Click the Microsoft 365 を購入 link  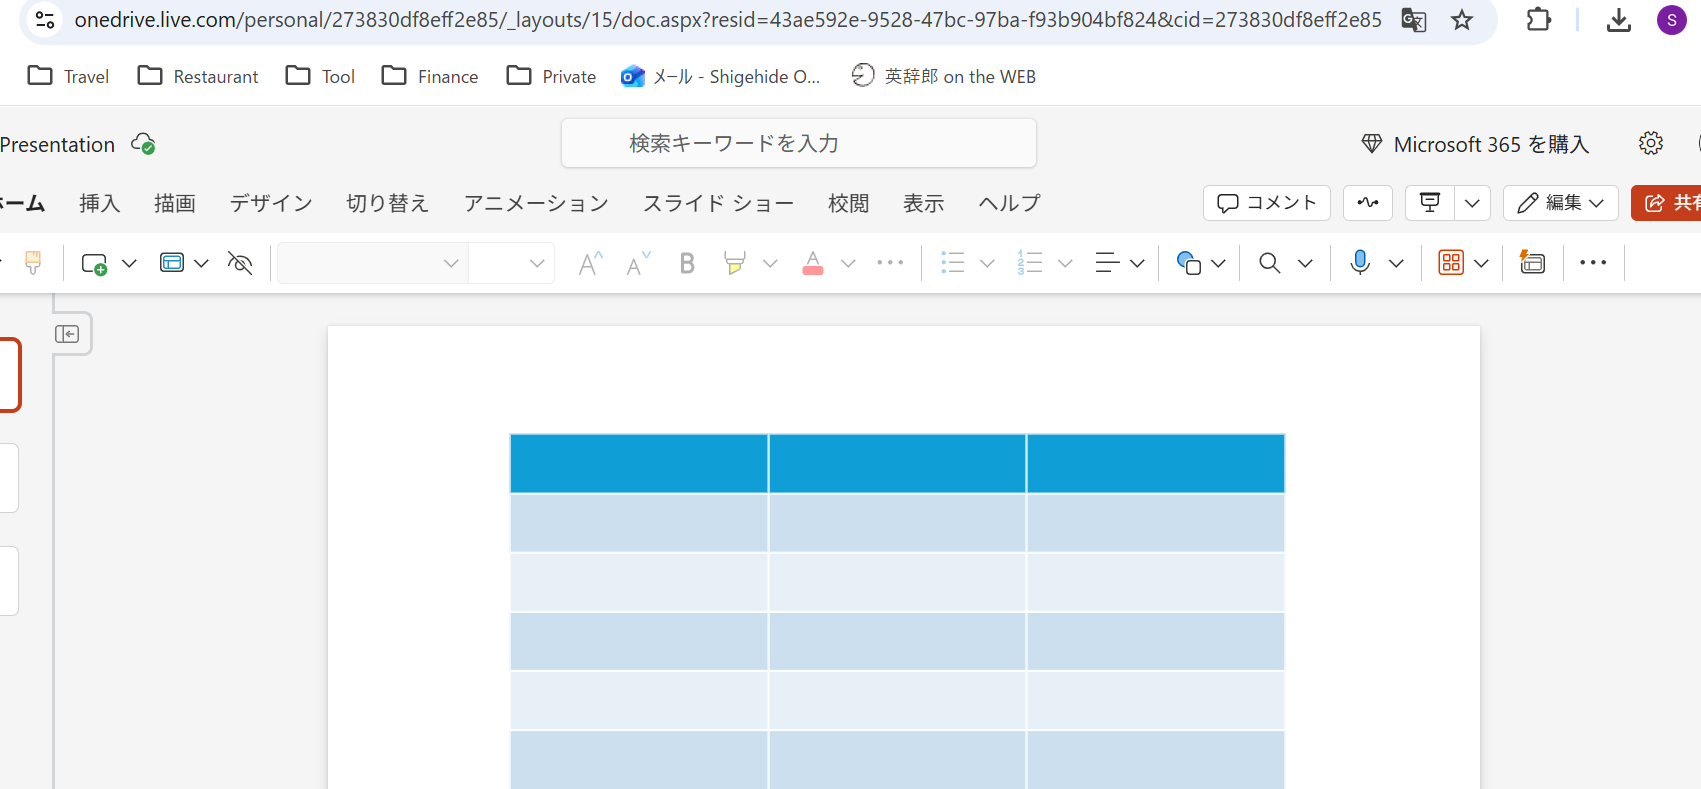(x=1475, y=144)
